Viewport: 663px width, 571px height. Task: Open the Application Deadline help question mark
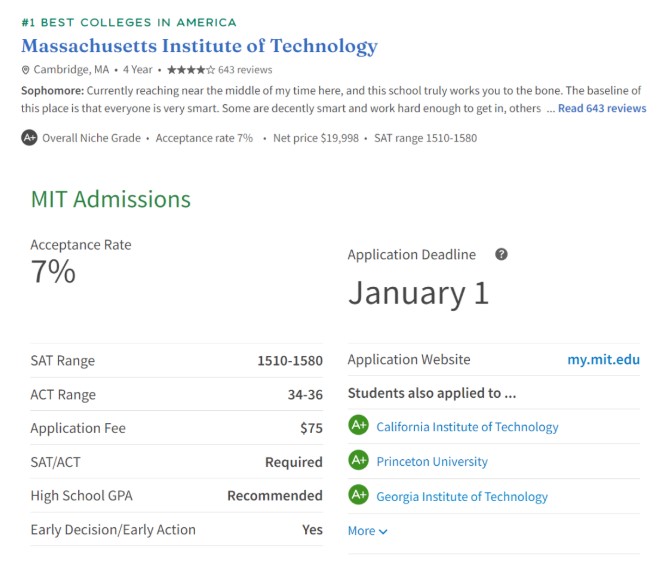click(x=501, y=254)
